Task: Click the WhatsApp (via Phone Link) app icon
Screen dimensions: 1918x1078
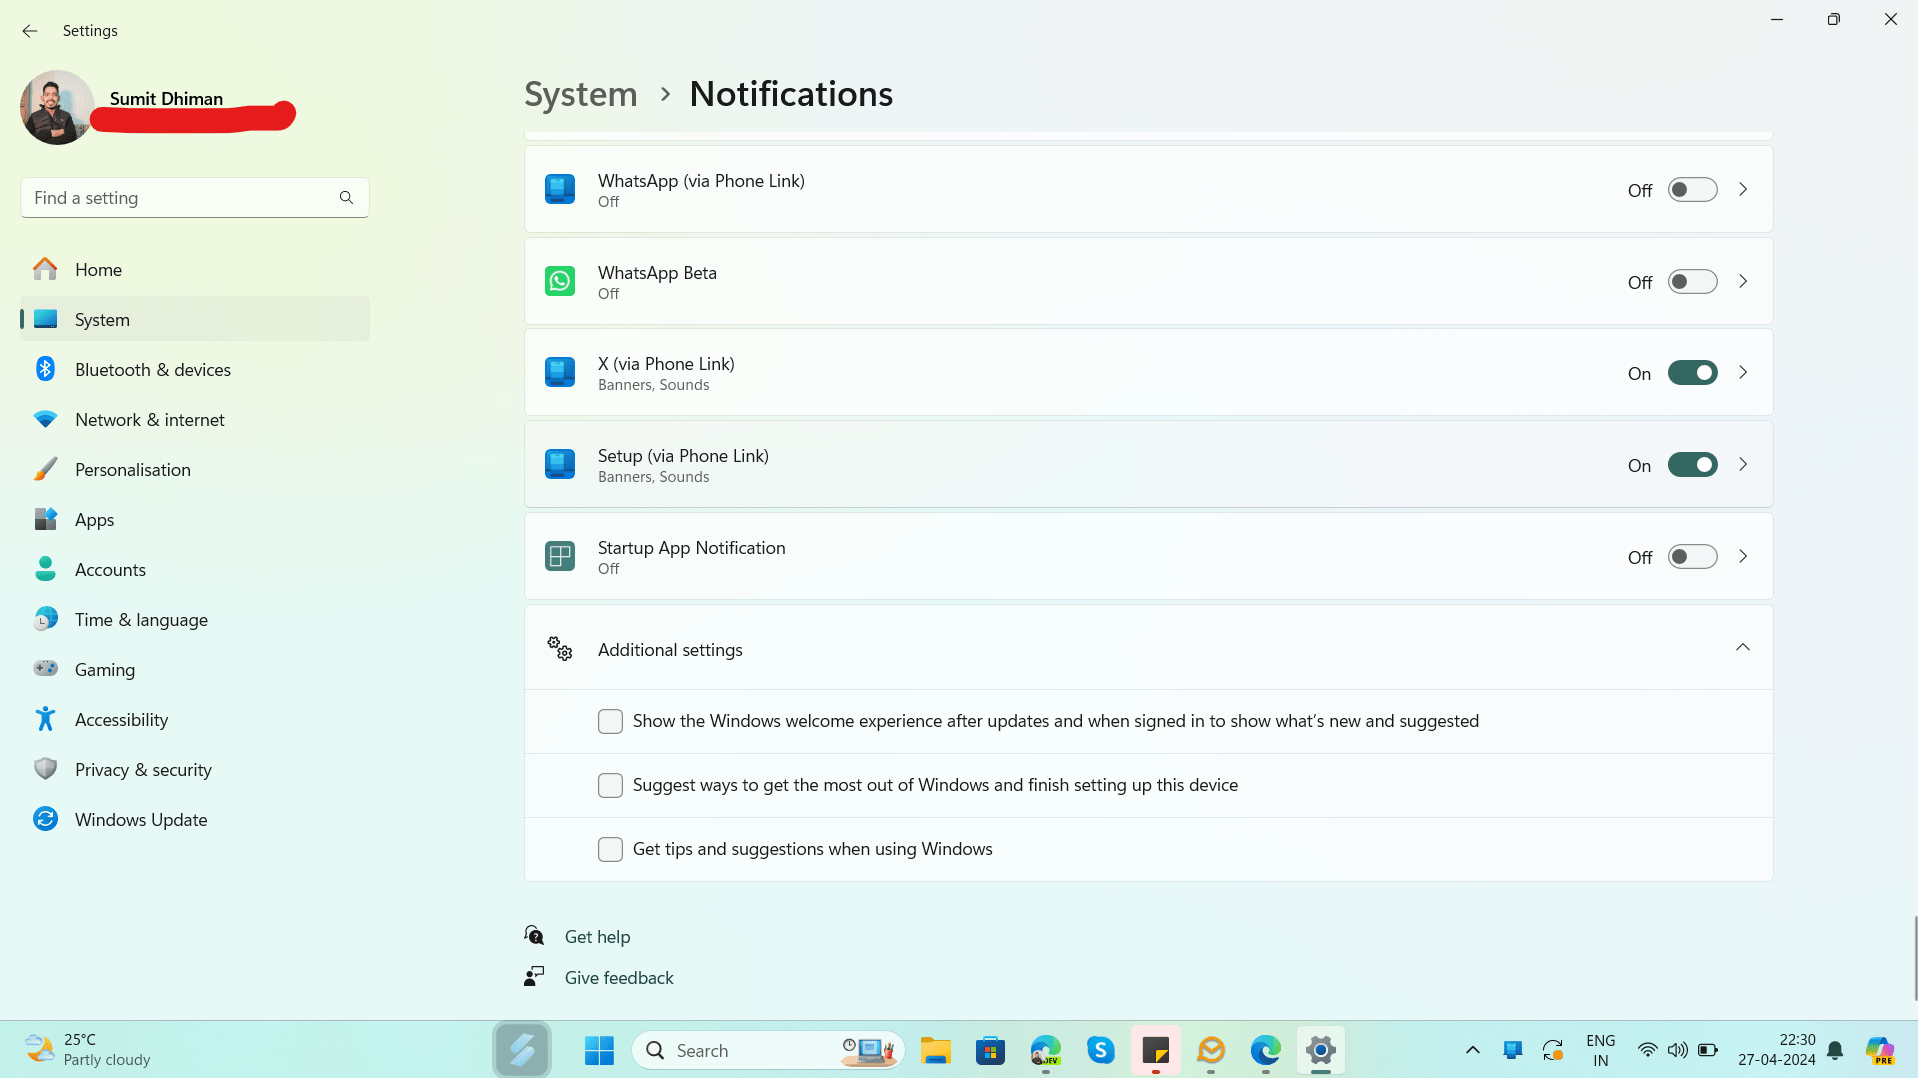Action: click(560, 189)
